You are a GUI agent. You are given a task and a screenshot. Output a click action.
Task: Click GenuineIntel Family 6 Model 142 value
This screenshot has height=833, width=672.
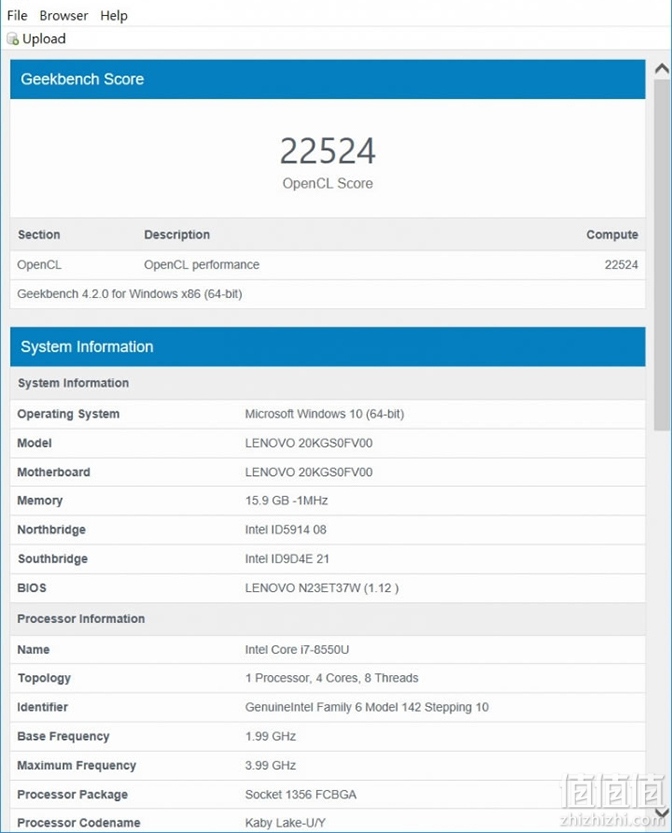click(367, 708)
